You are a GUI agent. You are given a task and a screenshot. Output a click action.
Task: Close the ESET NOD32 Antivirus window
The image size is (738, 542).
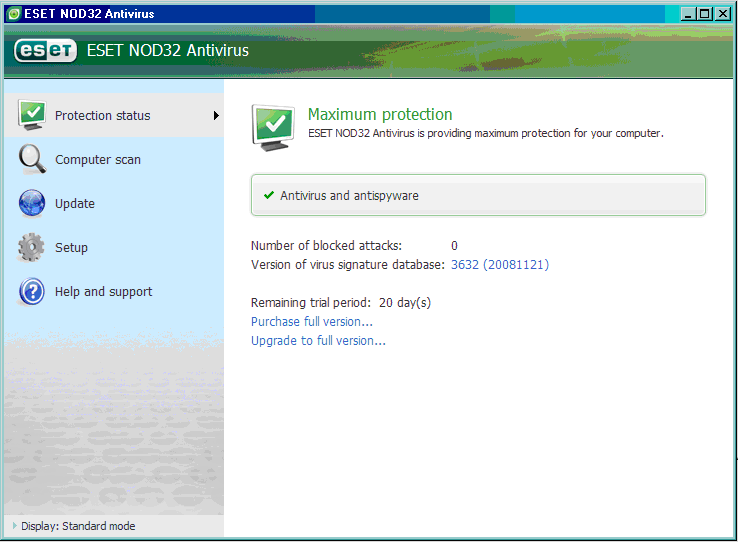coord(722,14)
